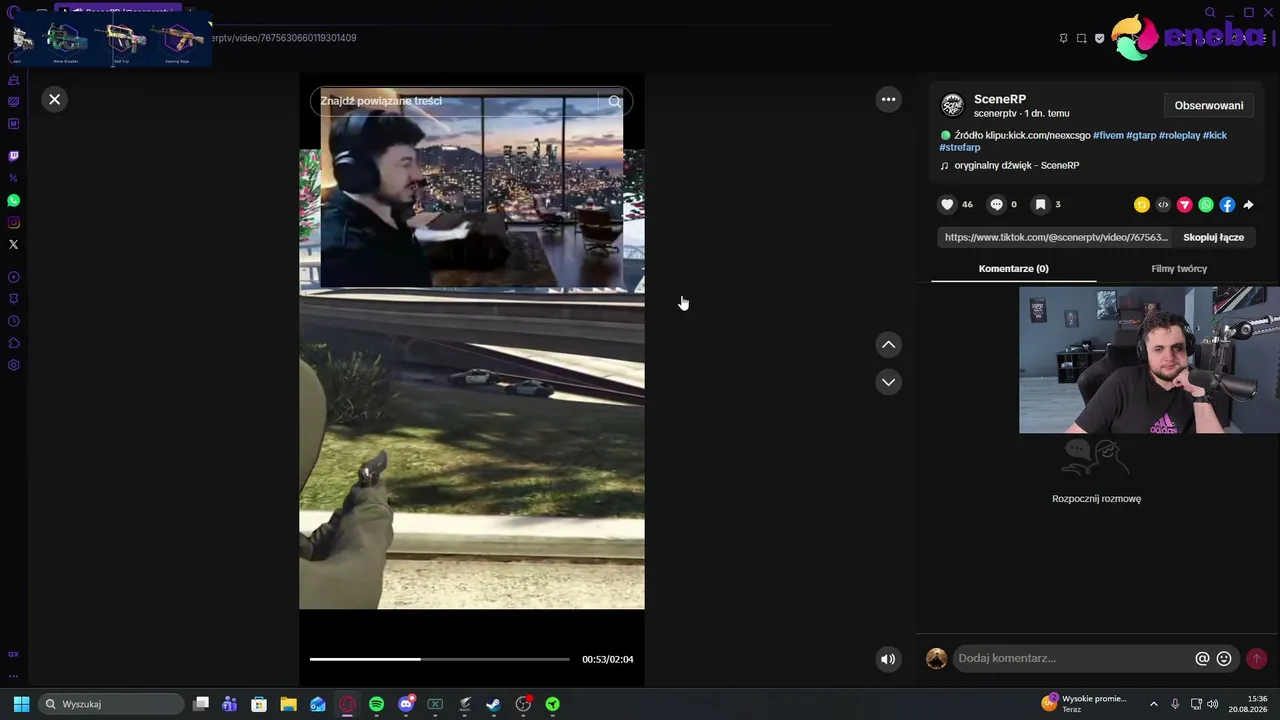This screenshot has height=720, width=1280.
Task: Open File Explorer from the taskbar
Action: coord(288,704)
